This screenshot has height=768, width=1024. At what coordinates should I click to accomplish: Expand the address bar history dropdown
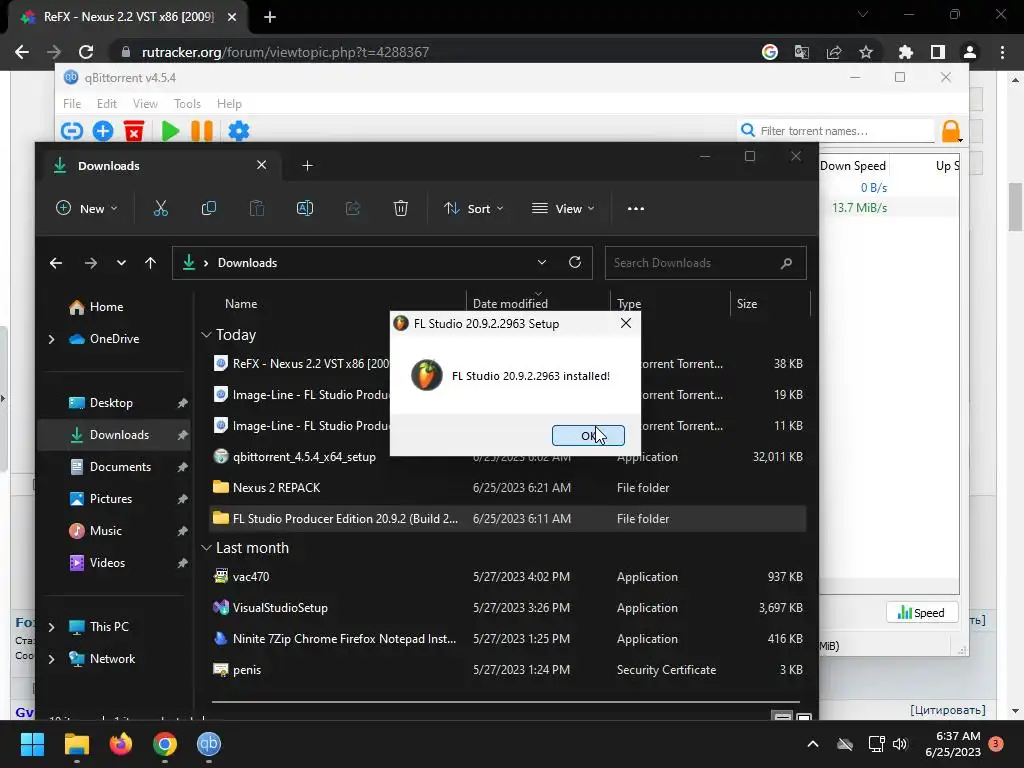[542, 262]
